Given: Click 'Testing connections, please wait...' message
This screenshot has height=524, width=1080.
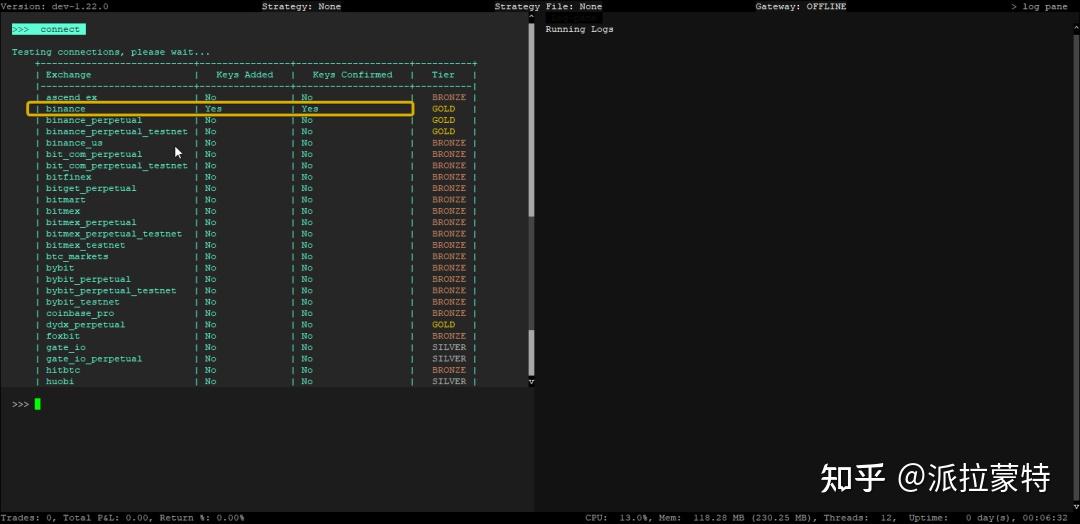Looking at the screenshot, I should point(111,52).
